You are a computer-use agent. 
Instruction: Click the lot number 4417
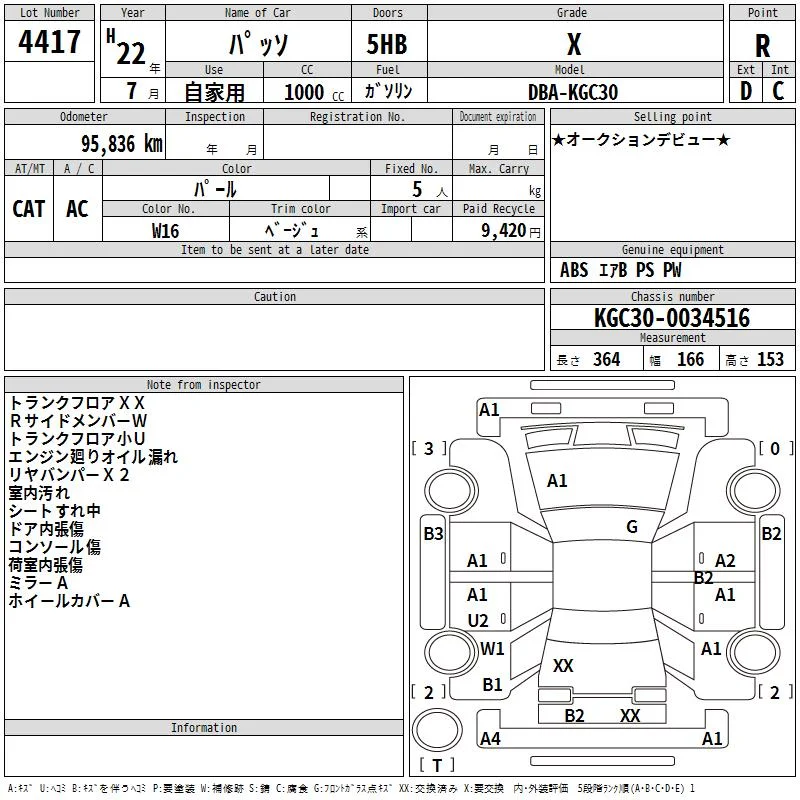[x=50, y=42]
